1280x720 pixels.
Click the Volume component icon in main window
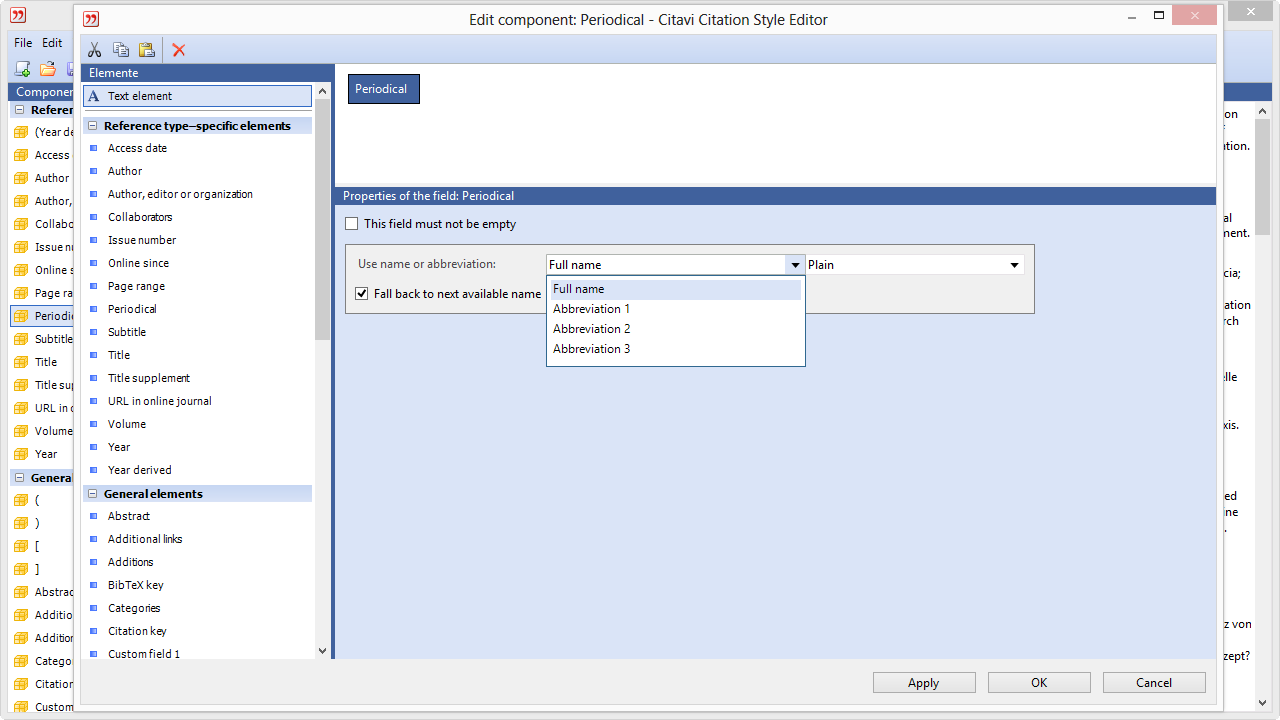(x=21, y=431)
